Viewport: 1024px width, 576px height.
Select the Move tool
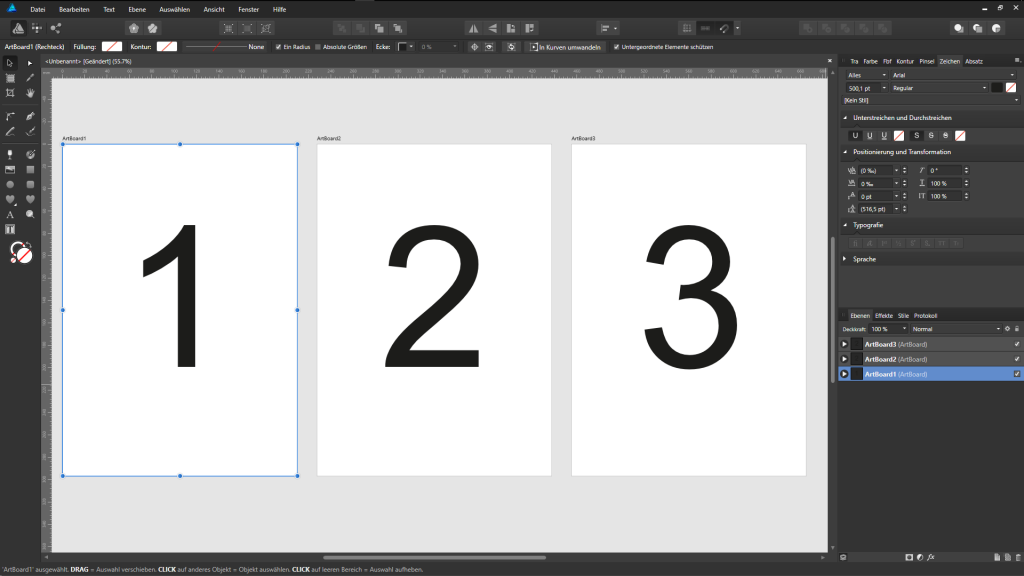pyautogui.click(x=11, y=63)
